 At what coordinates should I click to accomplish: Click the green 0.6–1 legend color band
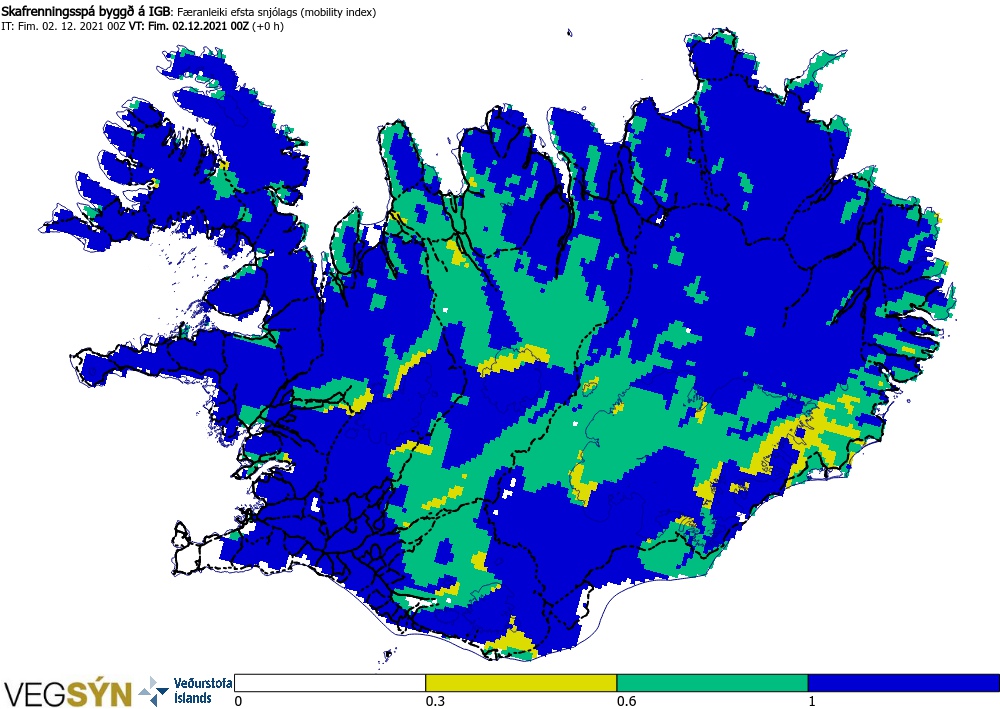[712, 683]
